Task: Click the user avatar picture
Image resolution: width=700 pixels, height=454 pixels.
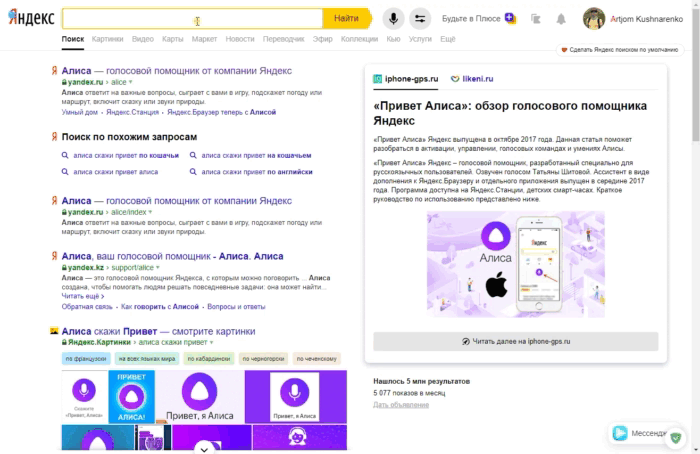Action: [594, 19]
